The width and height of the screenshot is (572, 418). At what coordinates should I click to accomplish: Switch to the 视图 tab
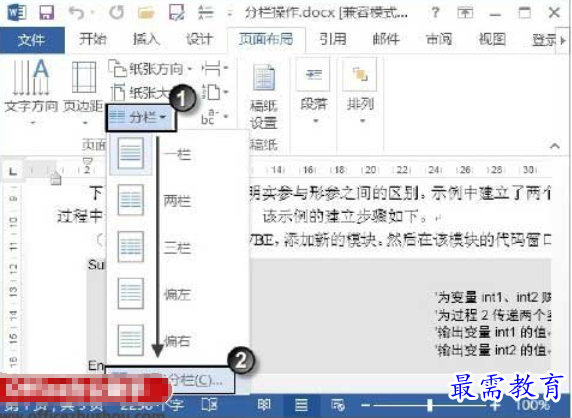492,39
